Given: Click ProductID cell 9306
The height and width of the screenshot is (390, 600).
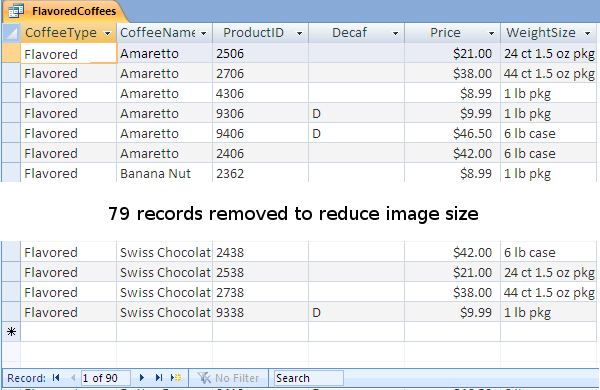Looking at the screenshot, I should [261, 113].
